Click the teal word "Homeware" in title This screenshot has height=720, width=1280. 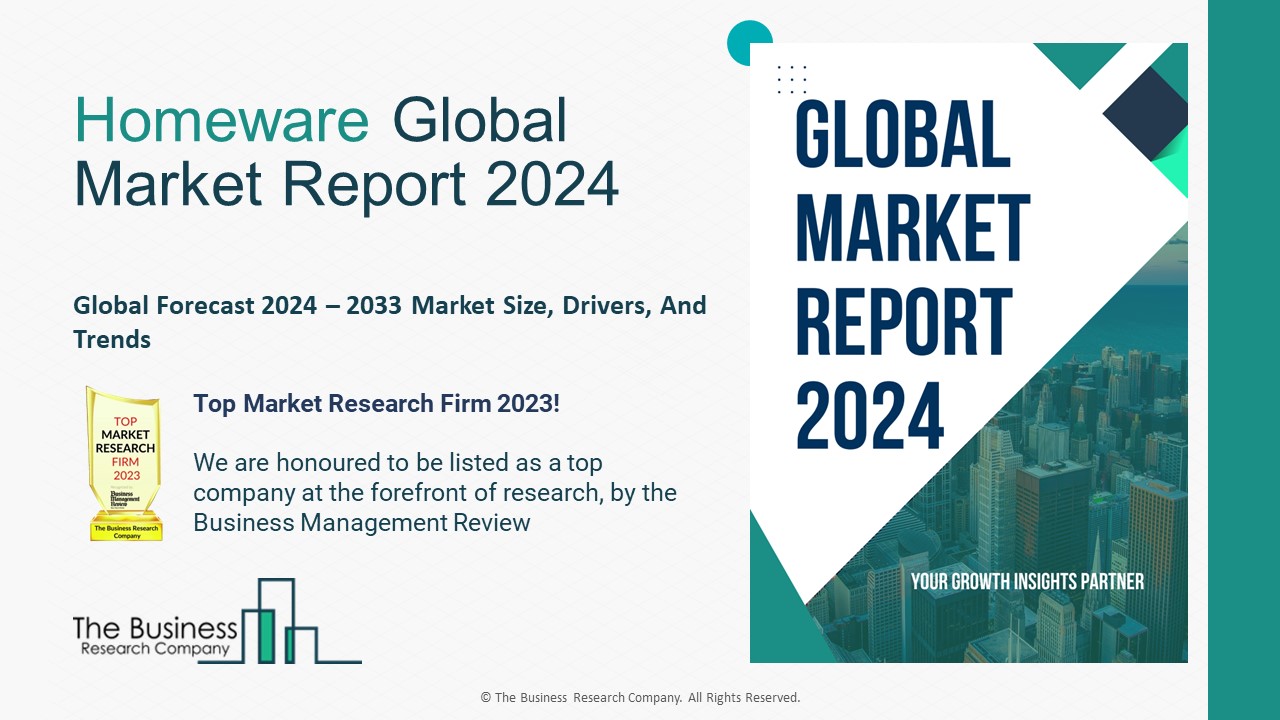tap(220, 120)
